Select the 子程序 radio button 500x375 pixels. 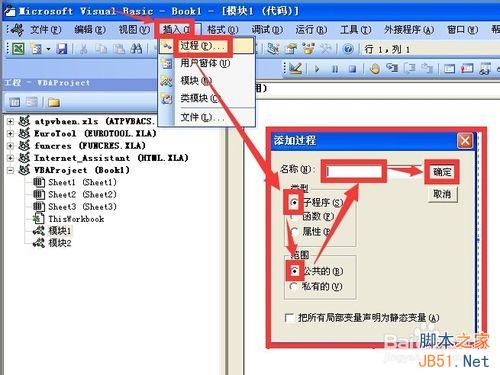click(294, 202)
